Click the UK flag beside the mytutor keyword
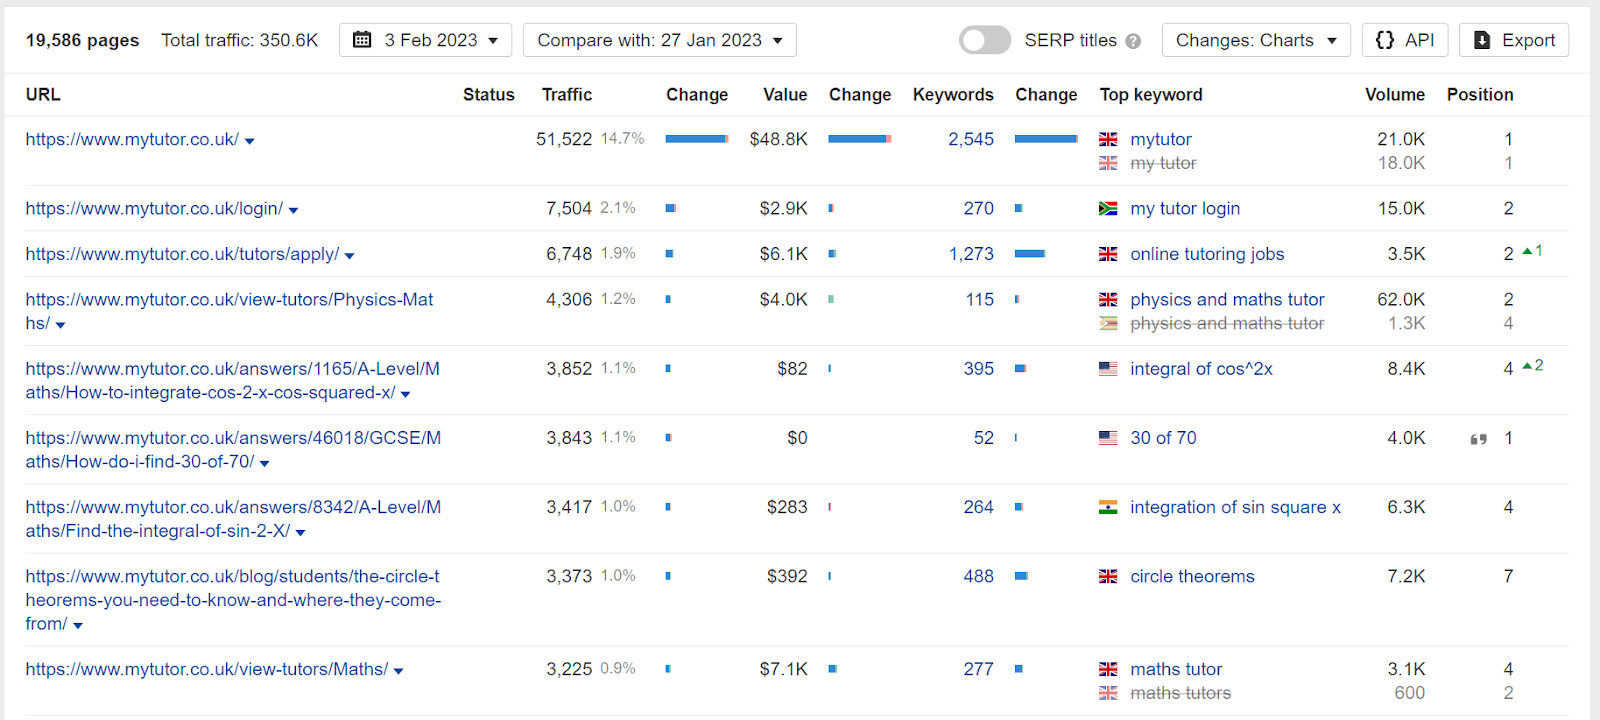This screenshot has width=1600, height=720. [x=1108, y=139]
